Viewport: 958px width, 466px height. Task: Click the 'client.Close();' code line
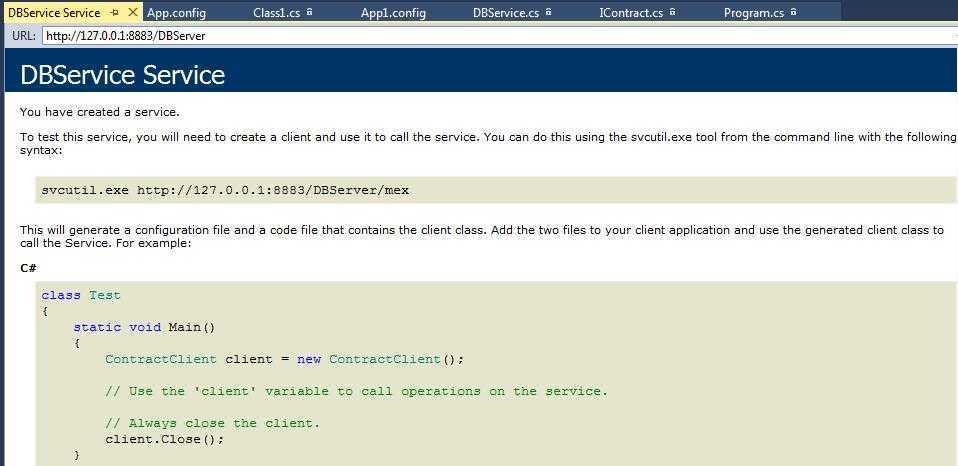[164, 439]
